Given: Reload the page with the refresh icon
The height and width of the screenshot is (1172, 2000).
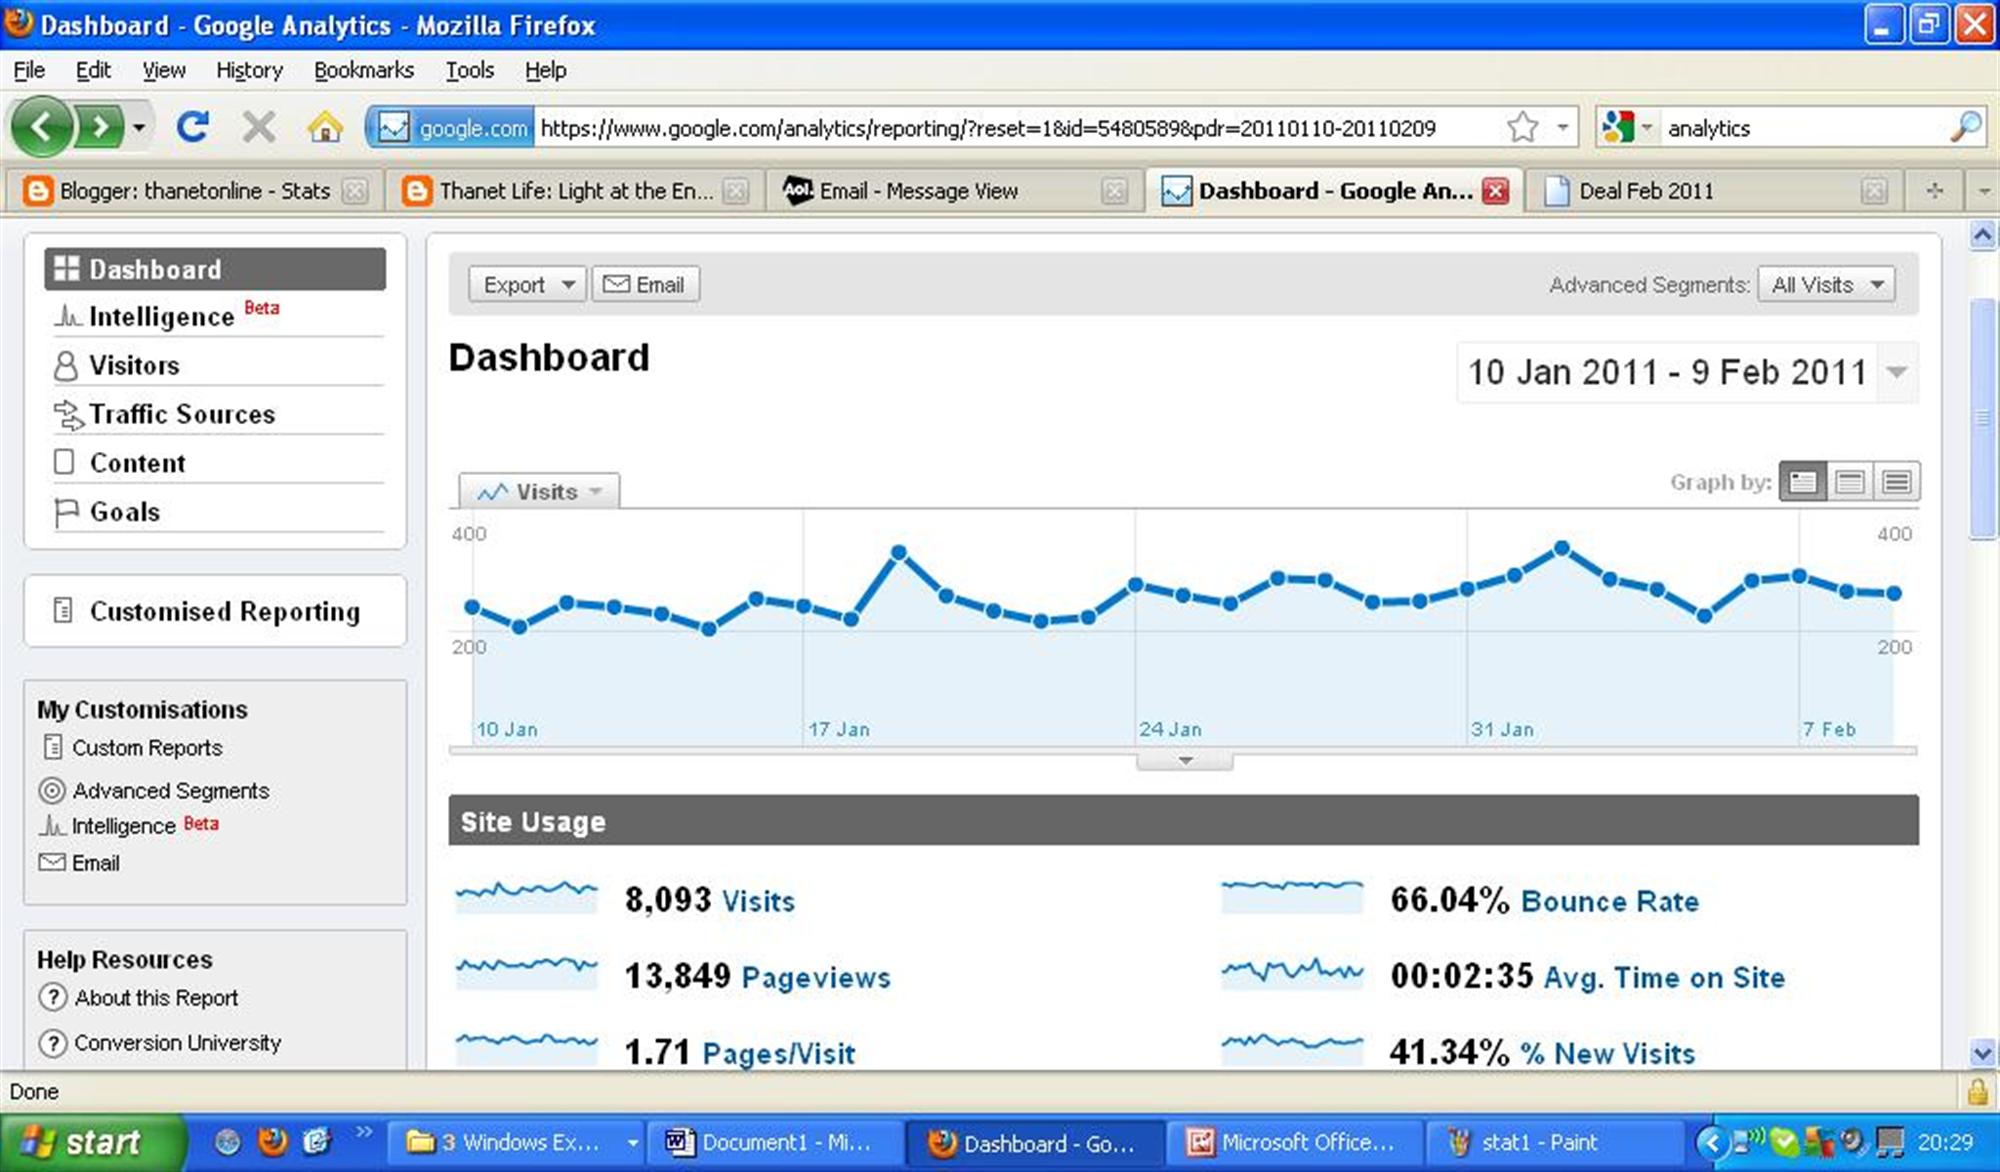Looking at the screenshot, I should pyautogui.click(x=193, y=127).
